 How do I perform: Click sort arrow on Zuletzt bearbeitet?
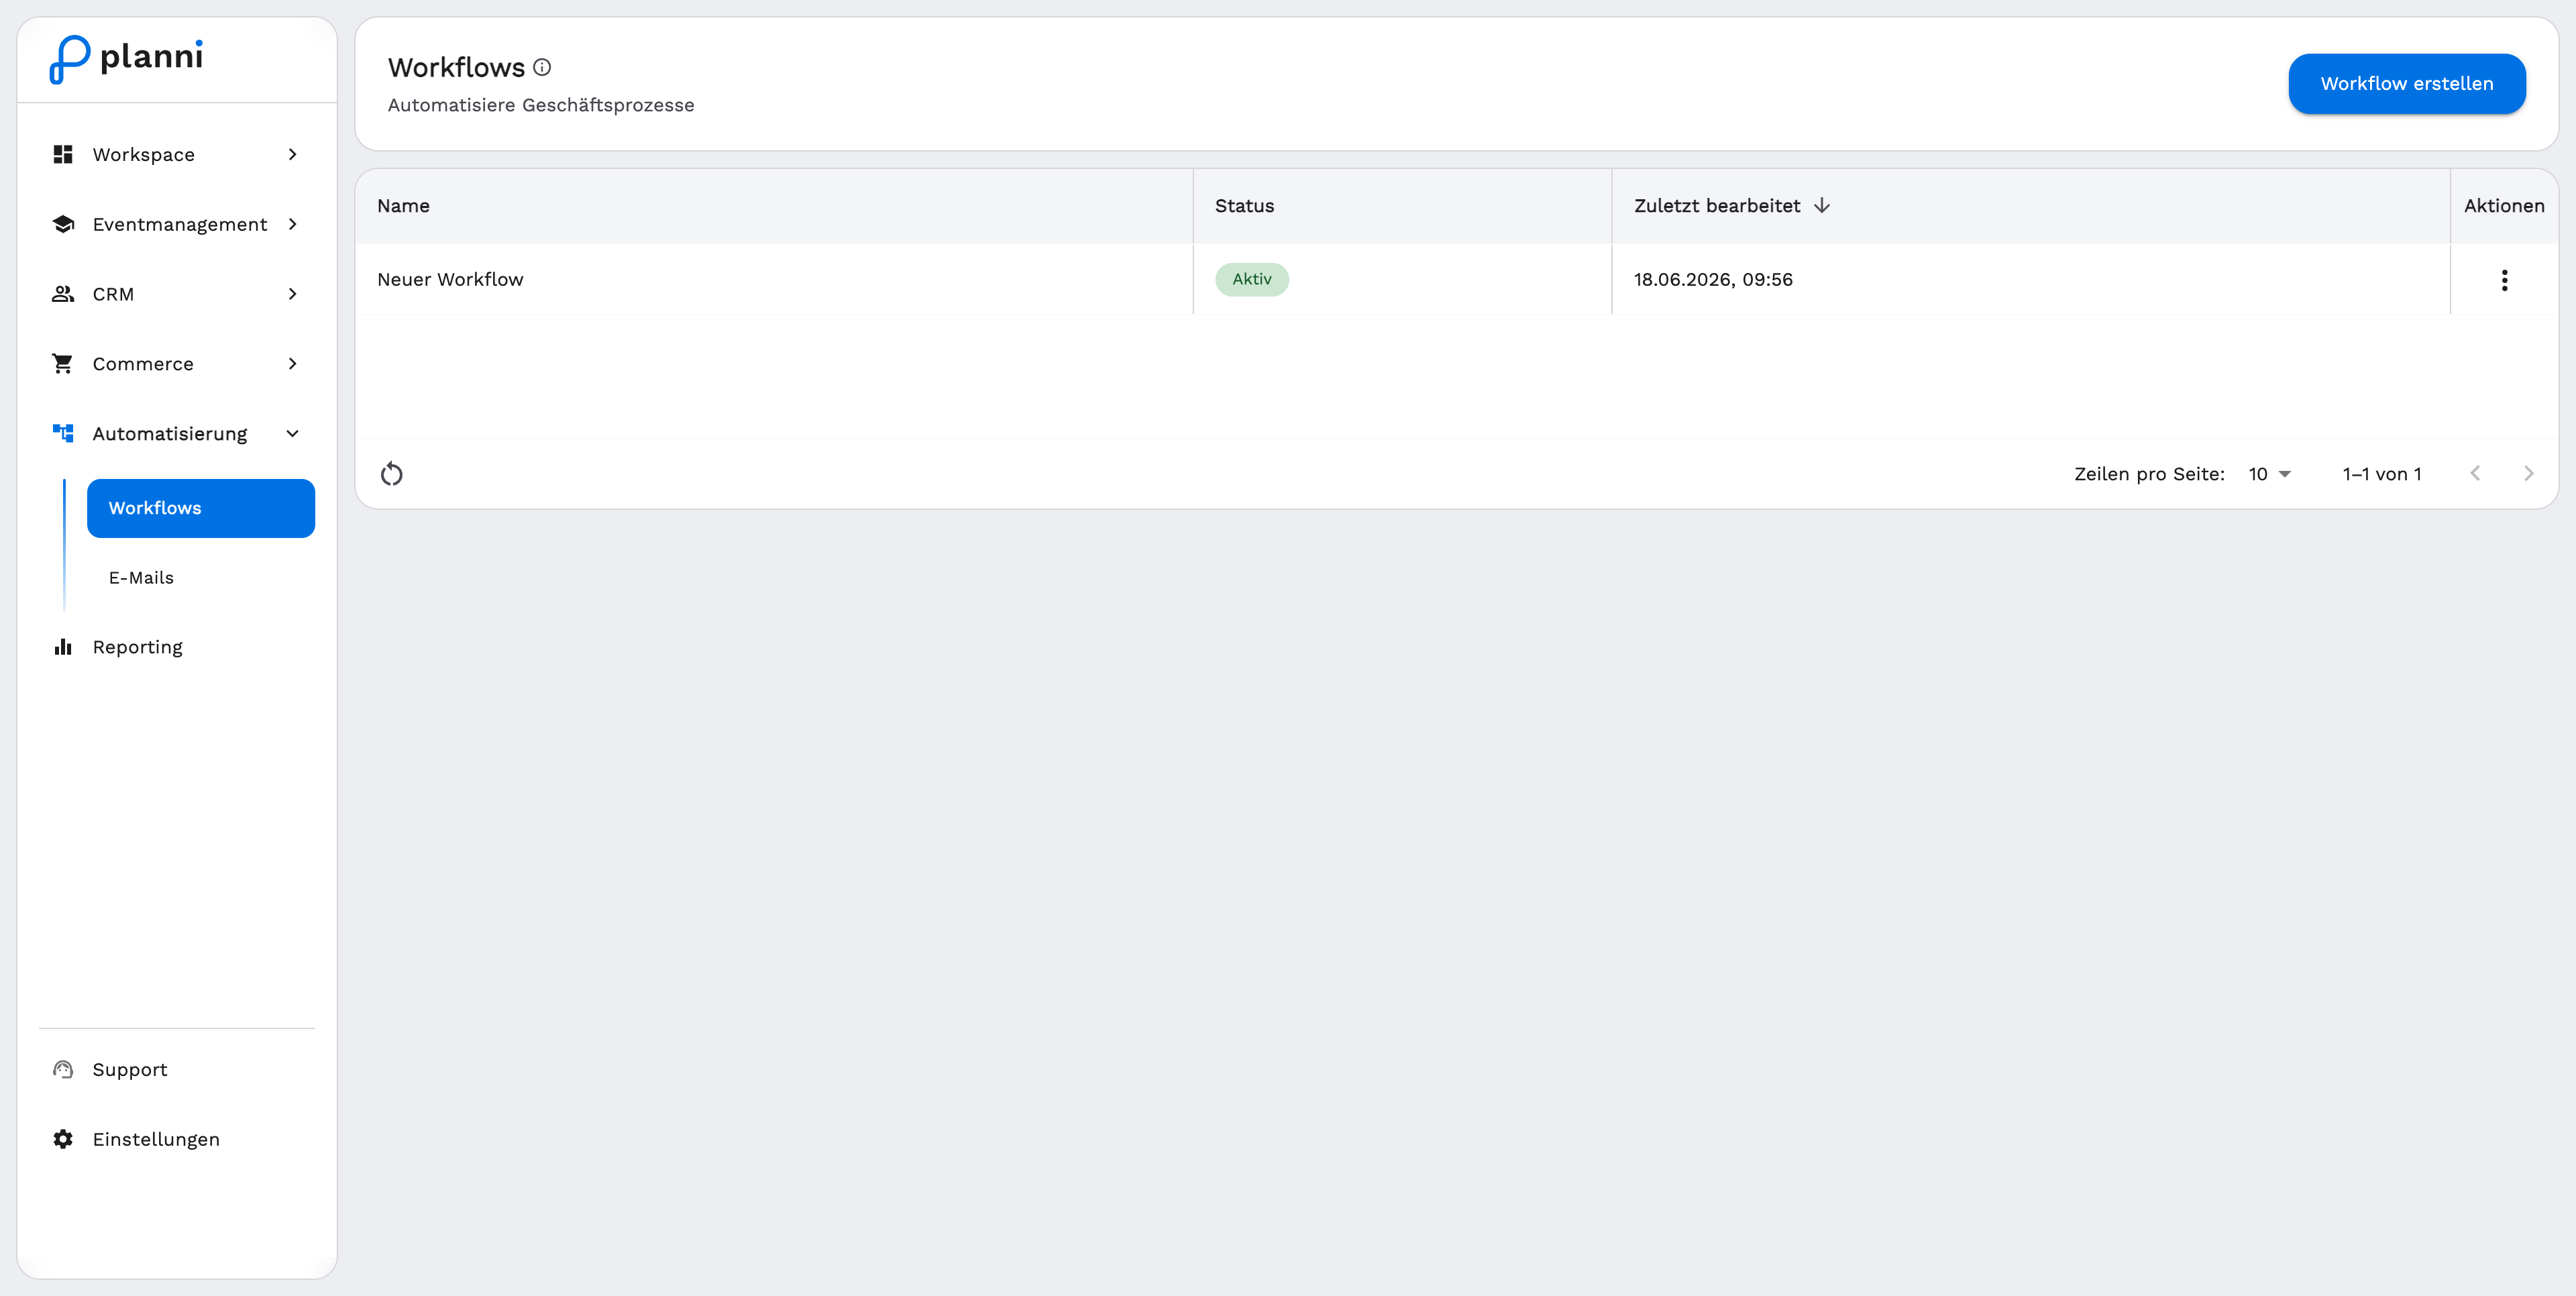point(1822,206)
